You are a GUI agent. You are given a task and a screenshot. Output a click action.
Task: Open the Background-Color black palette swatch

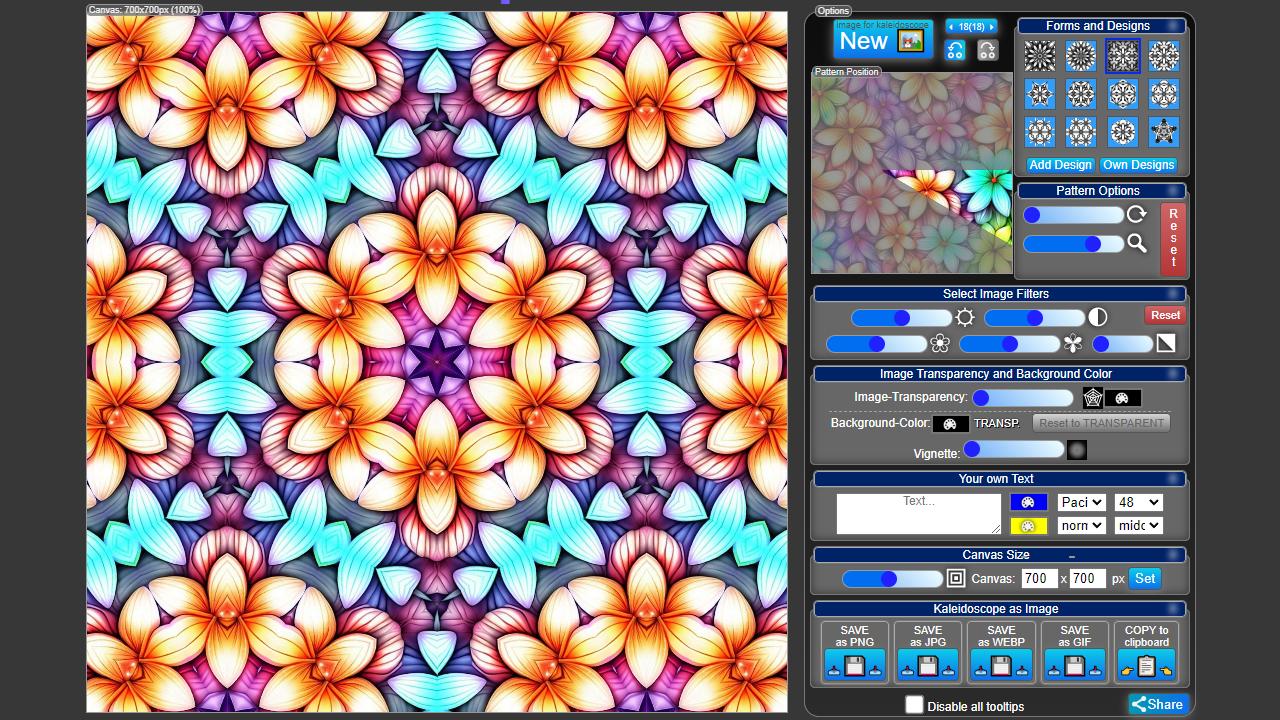[950, 424]
